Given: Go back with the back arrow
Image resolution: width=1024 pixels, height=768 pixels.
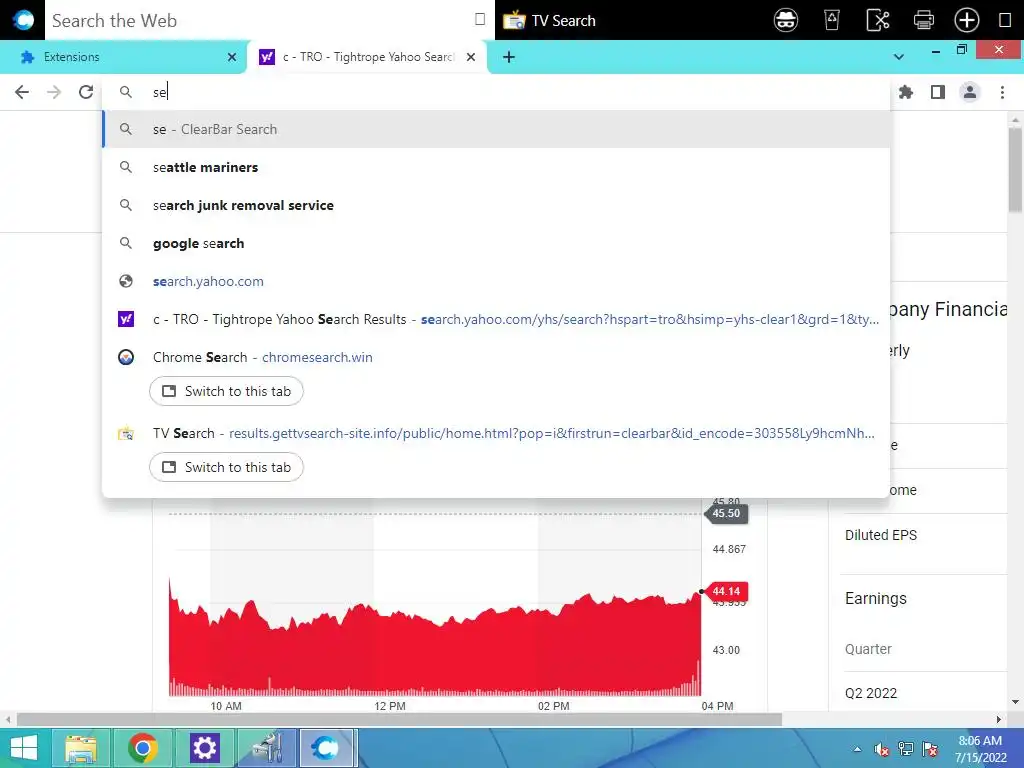Looking at the screenshot, I should tap(22, 92).
